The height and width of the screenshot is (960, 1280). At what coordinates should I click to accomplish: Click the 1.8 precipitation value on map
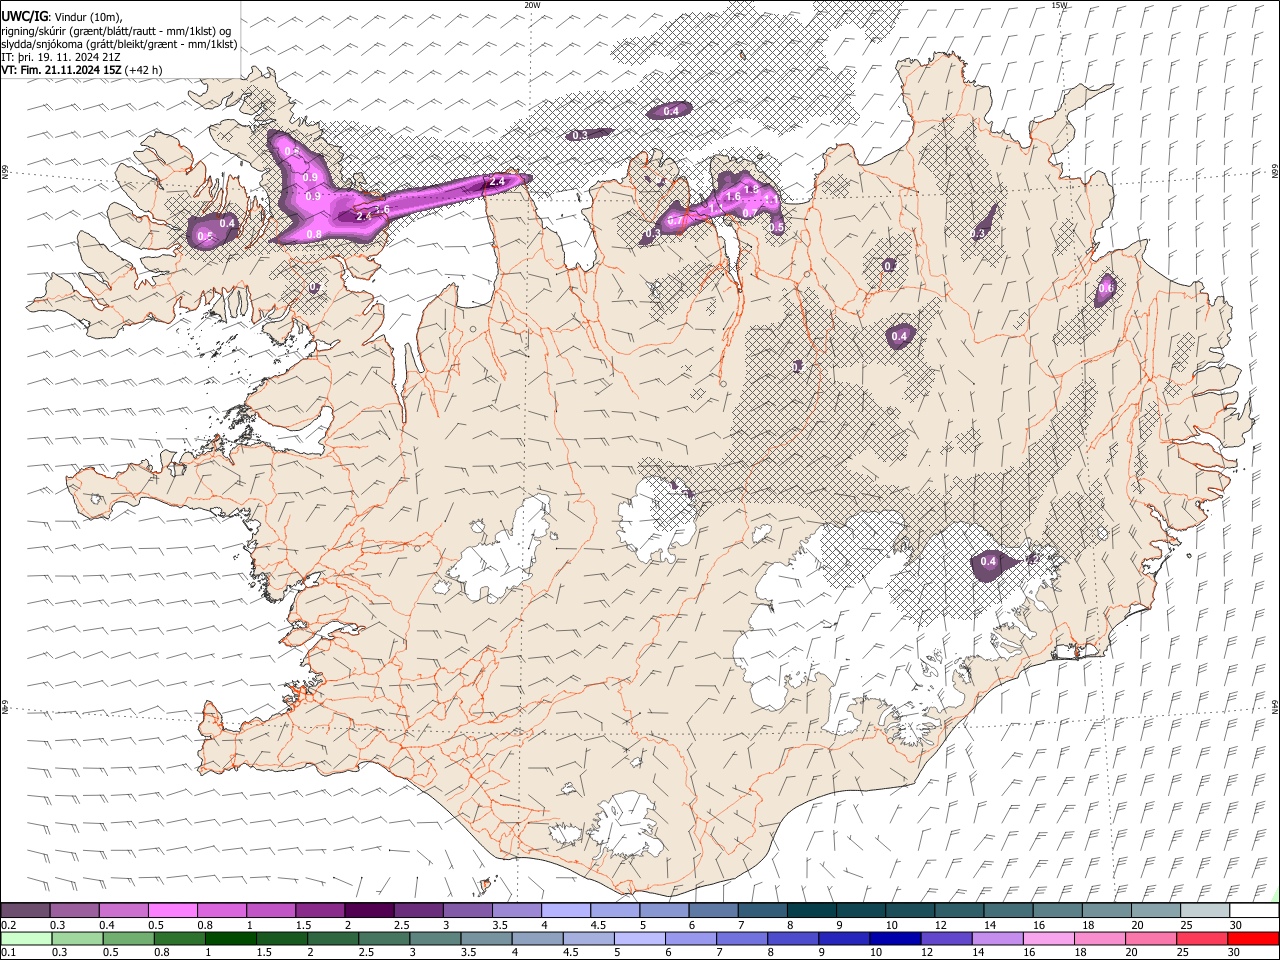tap(752, 188)
